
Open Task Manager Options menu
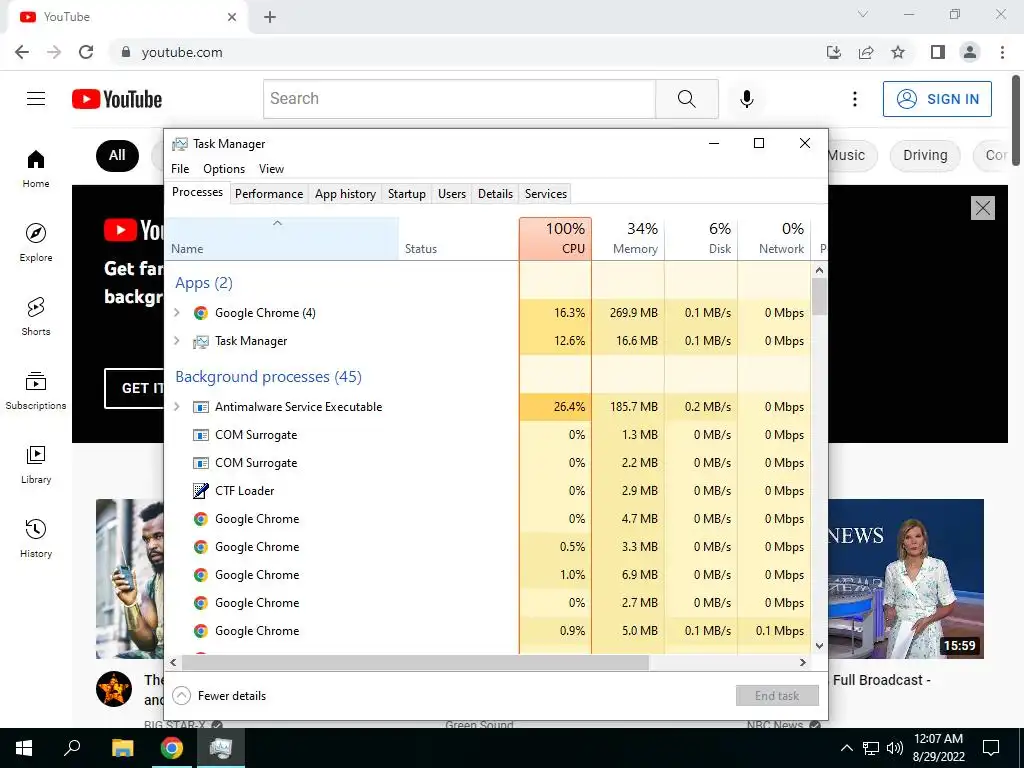tap(224, 168)
